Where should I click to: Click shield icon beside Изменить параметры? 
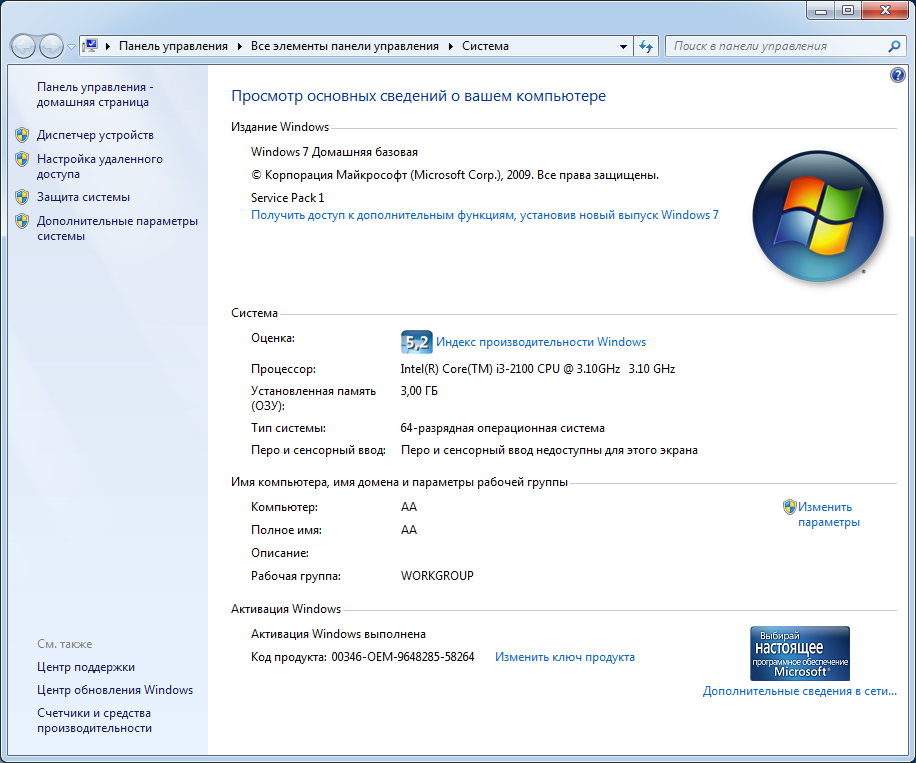pyautogui.click(x=790, y=507)
